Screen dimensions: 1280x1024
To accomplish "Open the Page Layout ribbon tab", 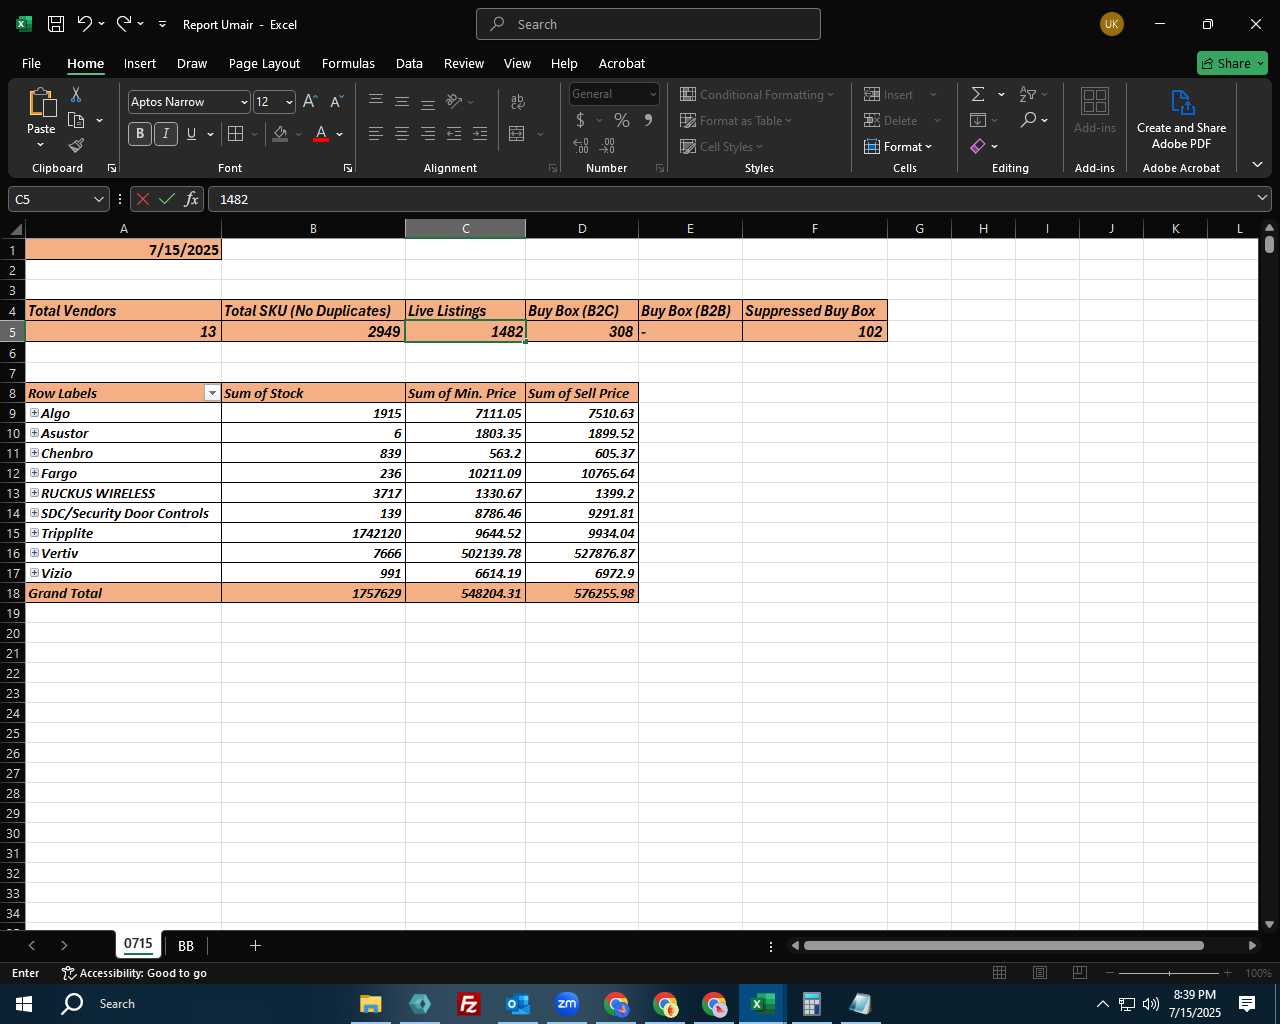I will tap(264, 63).
